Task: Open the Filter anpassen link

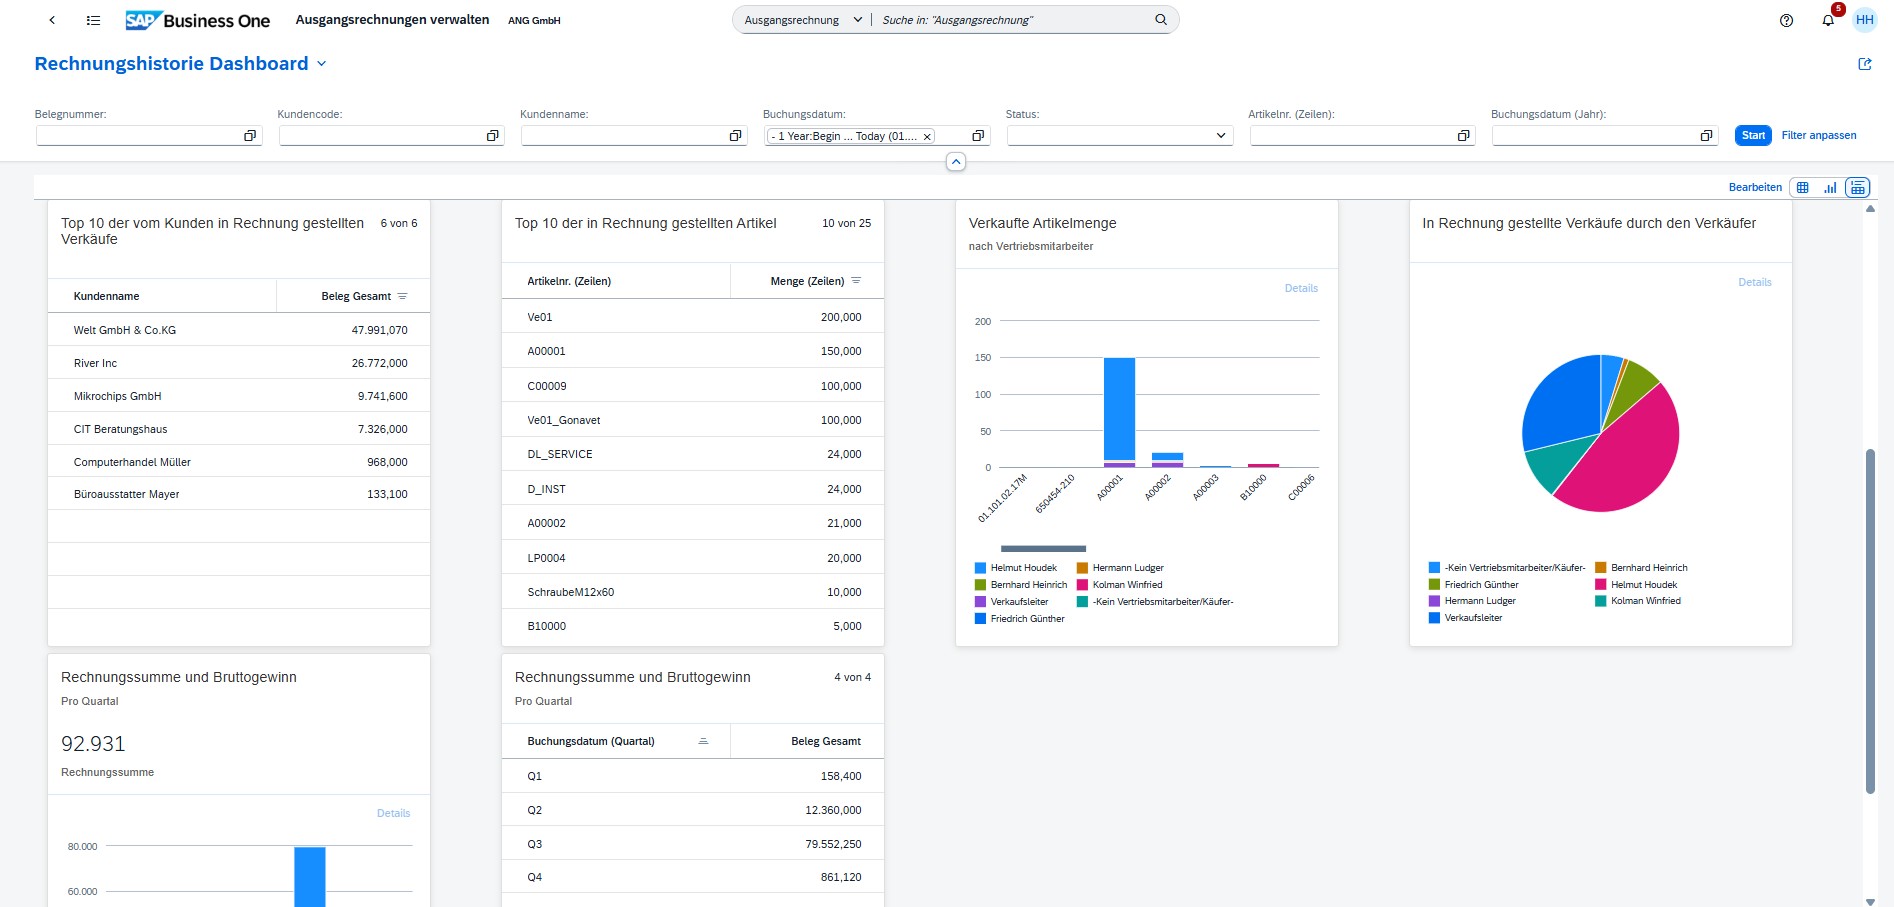Action: coord(1820,135)
